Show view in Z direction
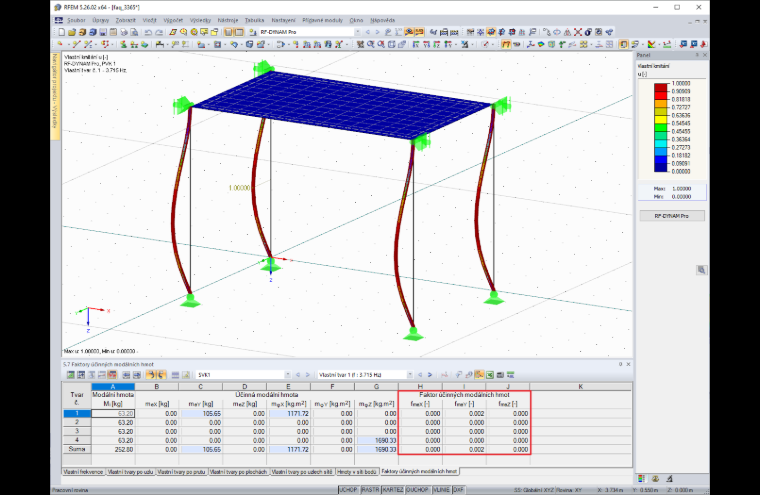 pyautogui.click(x=437, y=44)
